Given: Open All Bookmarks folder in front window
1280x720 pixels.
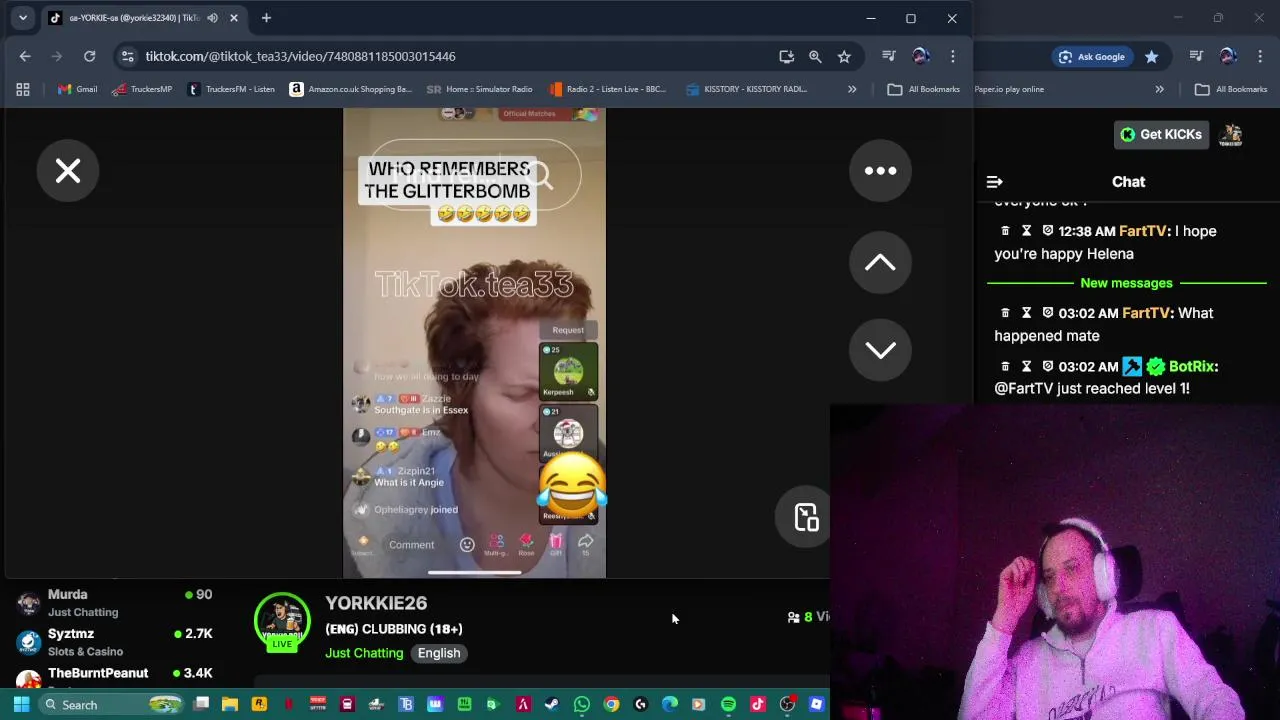Looking at the screenshot, I should (924, 89).
